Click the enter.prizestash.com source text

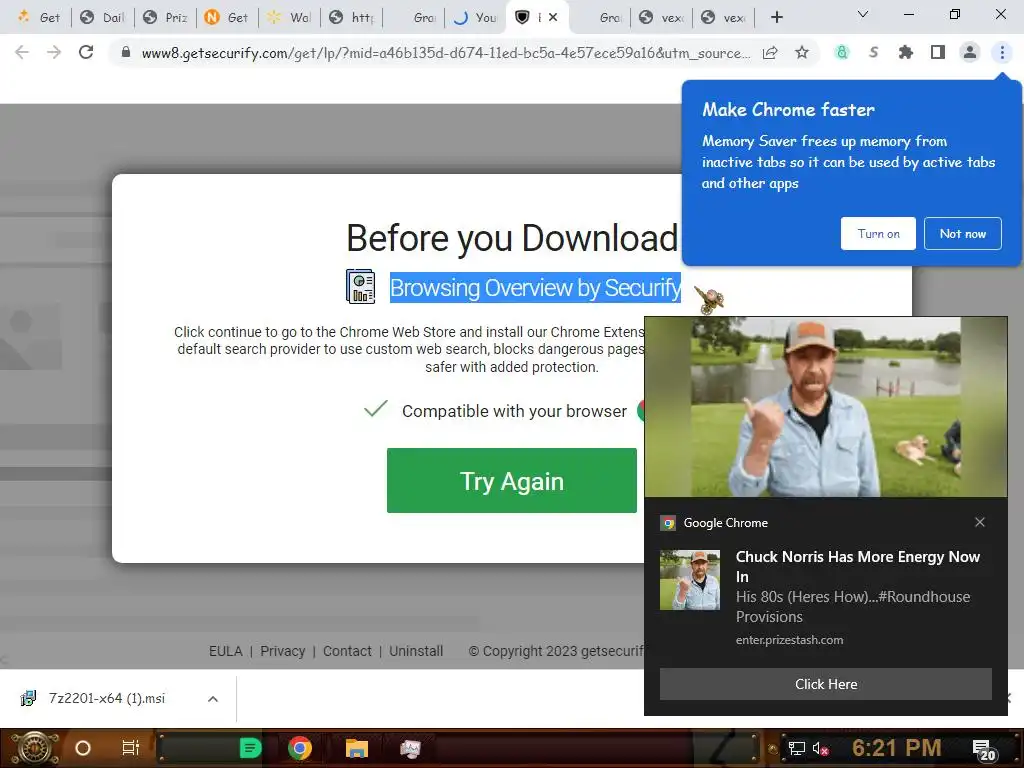pos(789,640)
